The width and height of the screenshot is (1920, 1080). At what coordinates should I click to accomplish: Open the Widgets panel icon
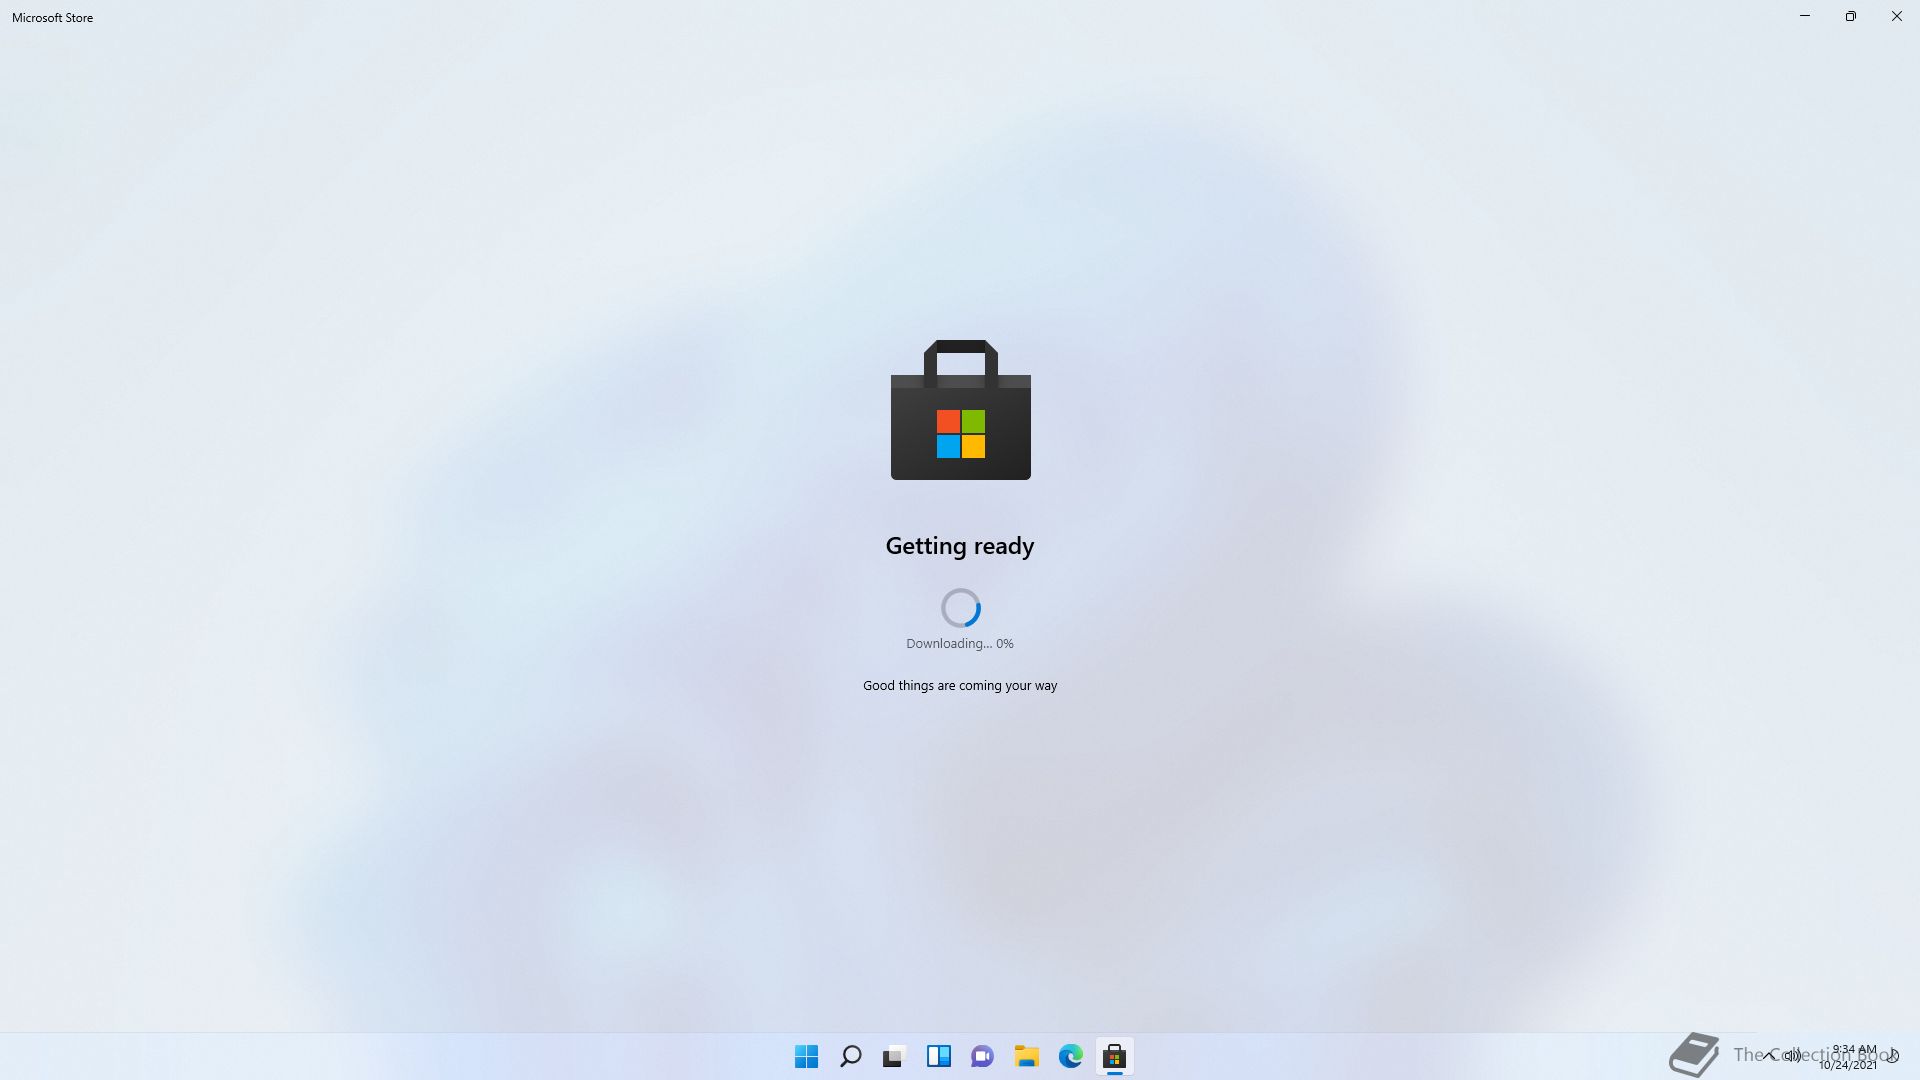[x=938, y=1056]
